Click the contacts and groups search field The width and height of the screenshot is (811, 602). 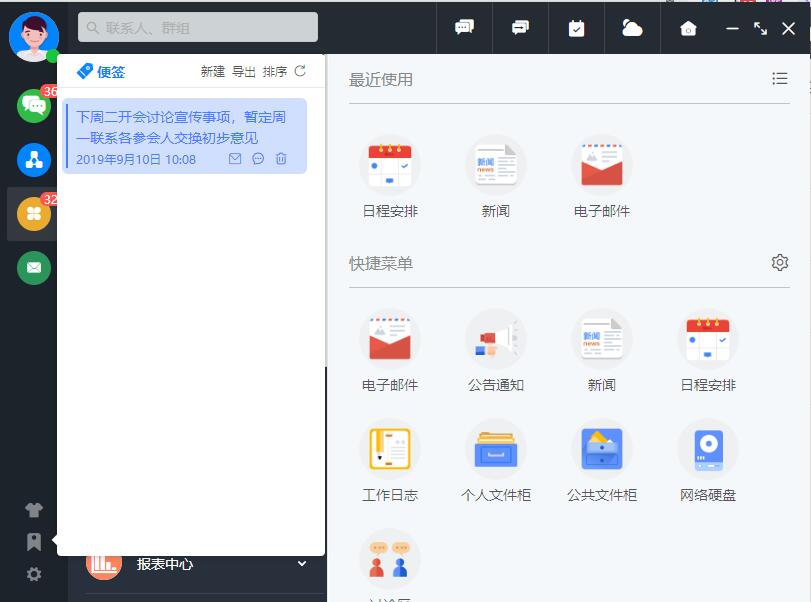click(x=198, y=27)
